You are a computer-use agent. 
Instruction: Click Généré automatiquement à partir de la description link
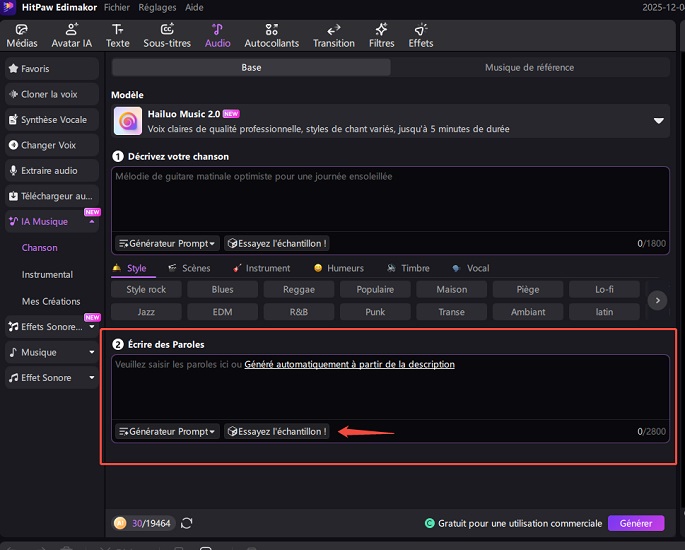349,365
